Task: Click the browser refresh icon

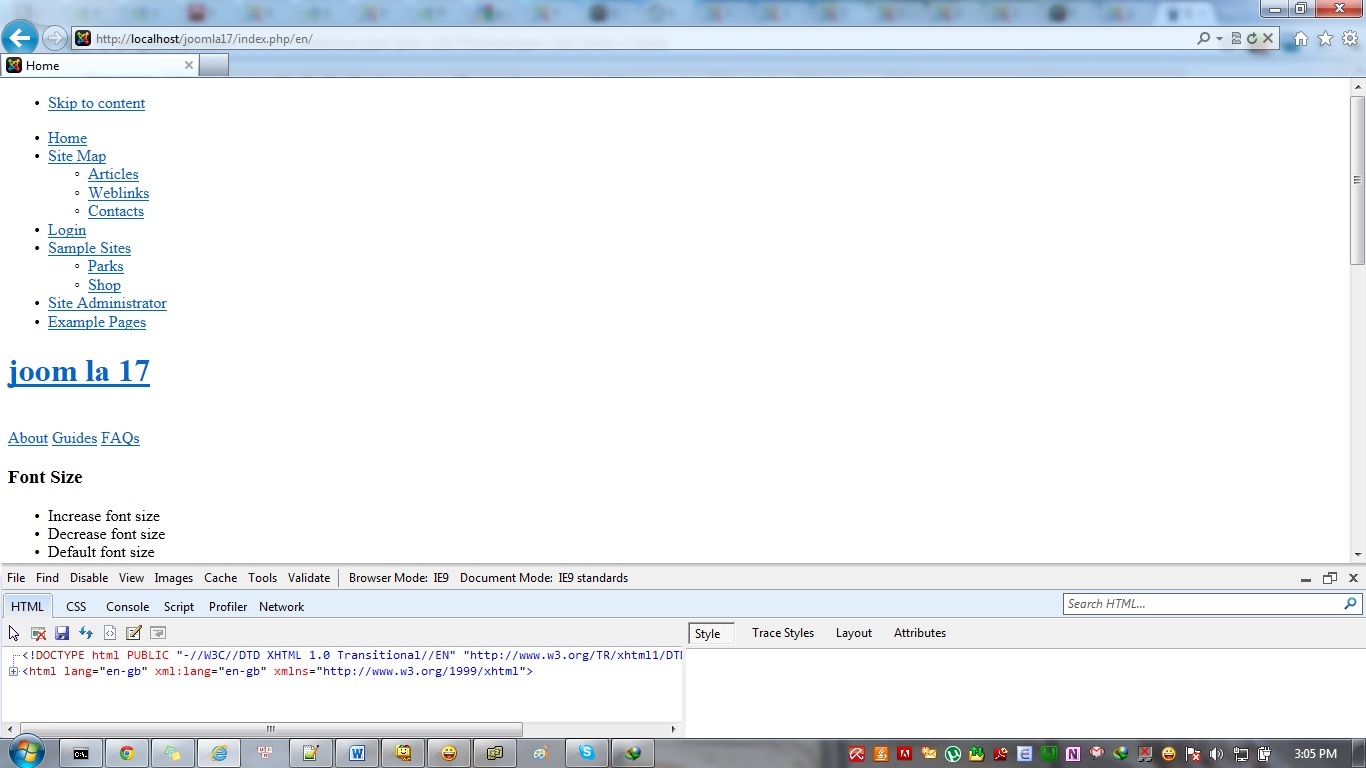Action: 1251,39
